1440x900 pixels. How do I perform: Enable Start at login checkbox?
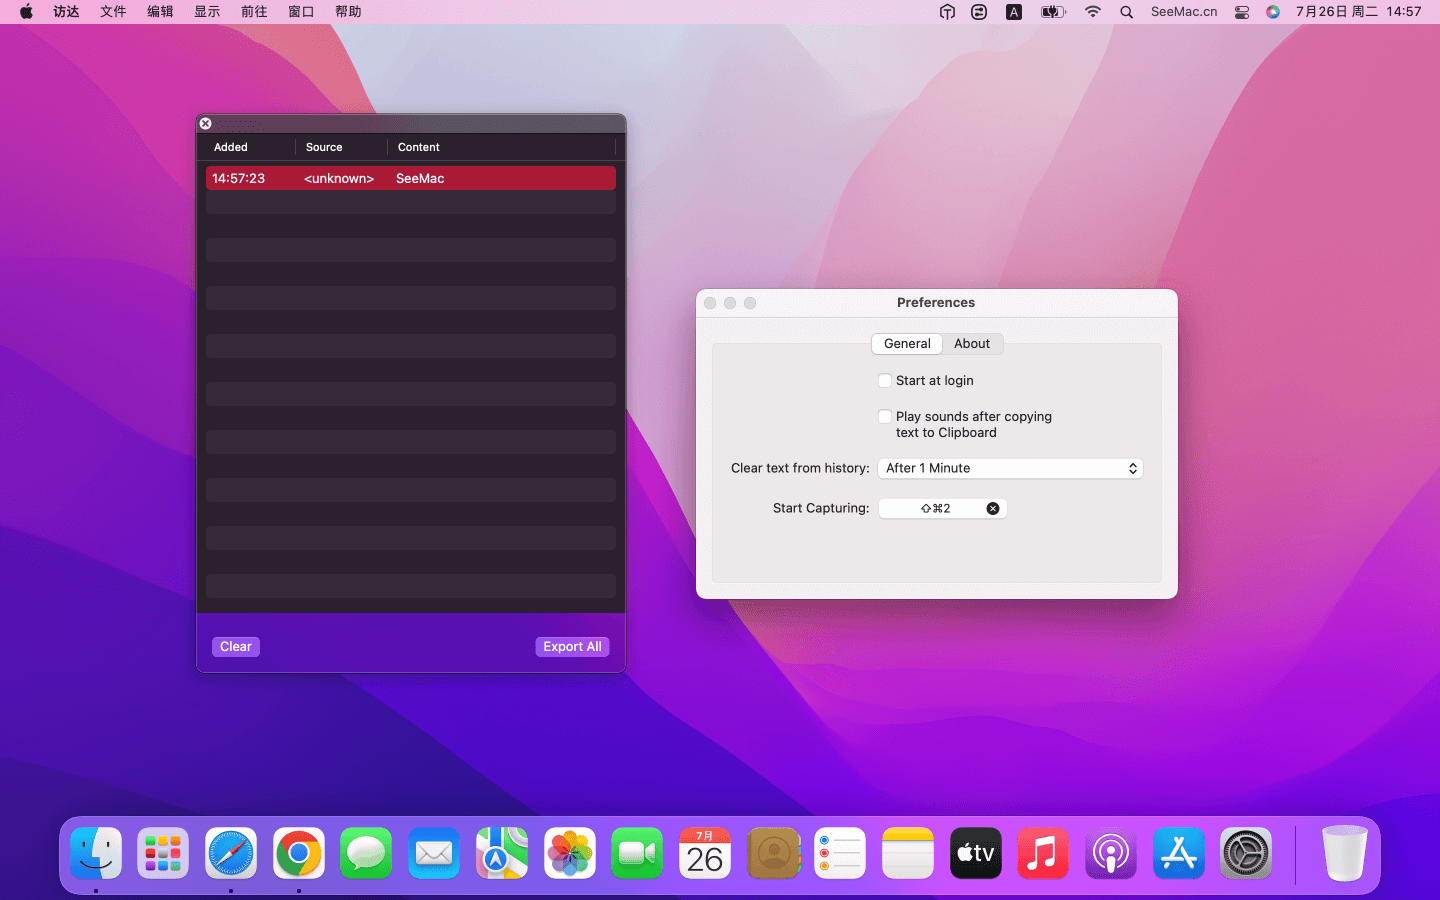click(x=885, y=381)
